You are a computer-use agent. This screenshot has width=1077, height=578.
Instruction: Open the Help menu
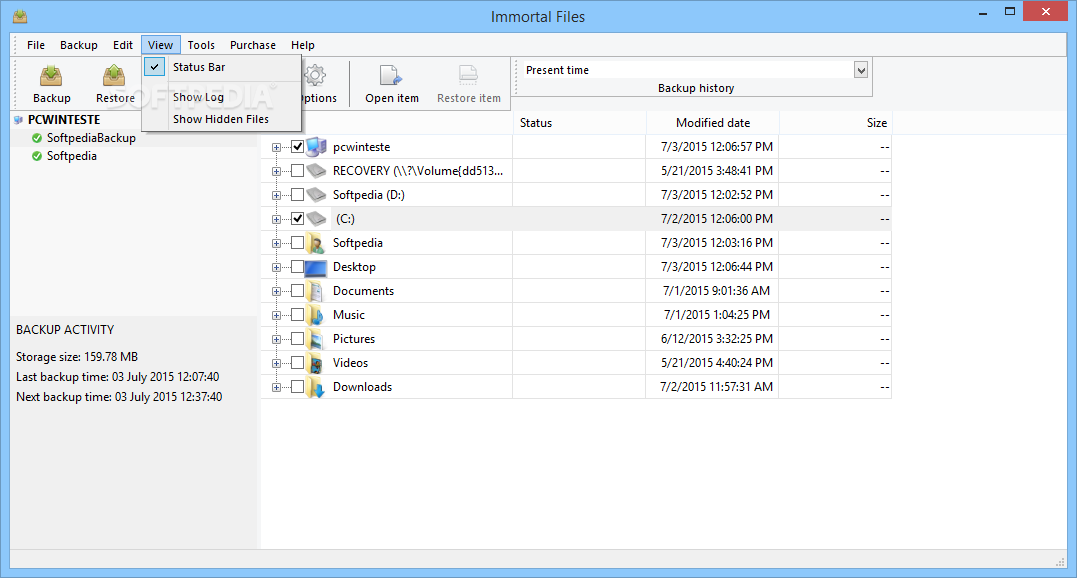[x=302, y=45]
